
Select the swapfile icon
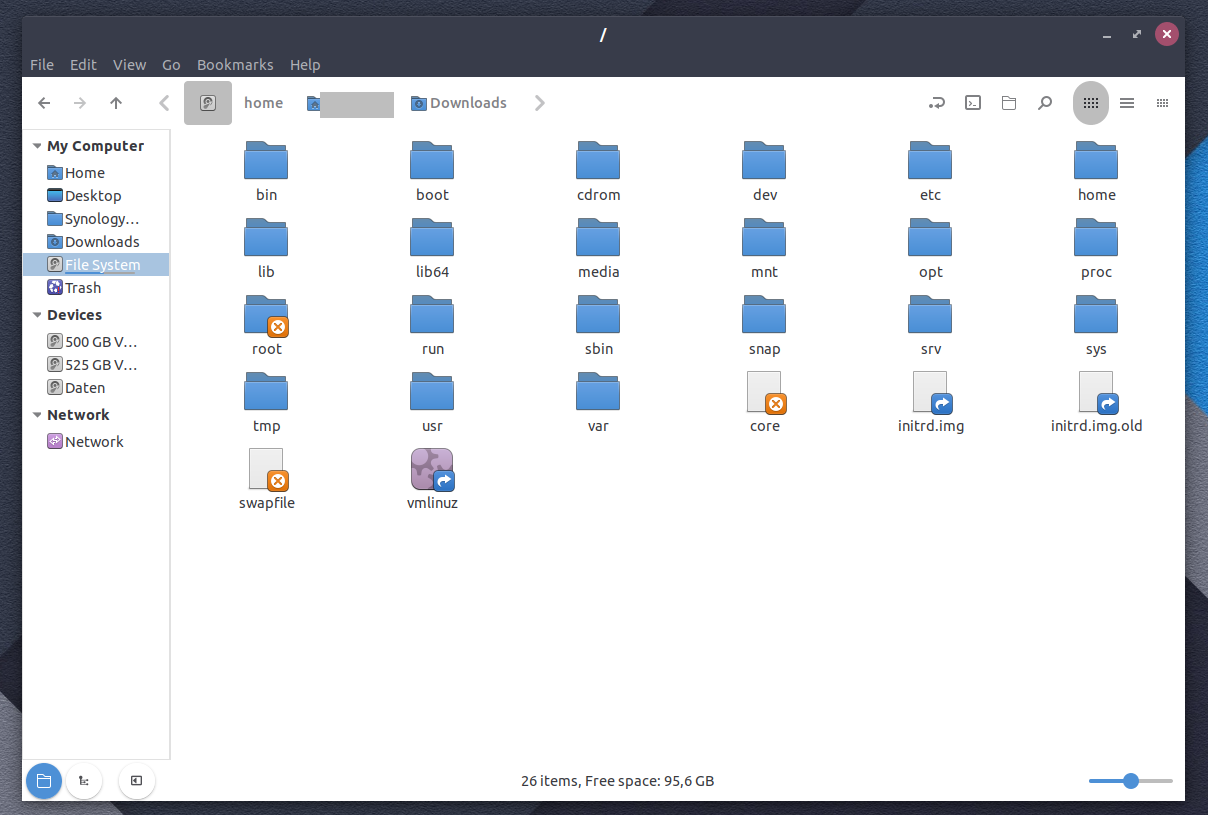point(267,470)
